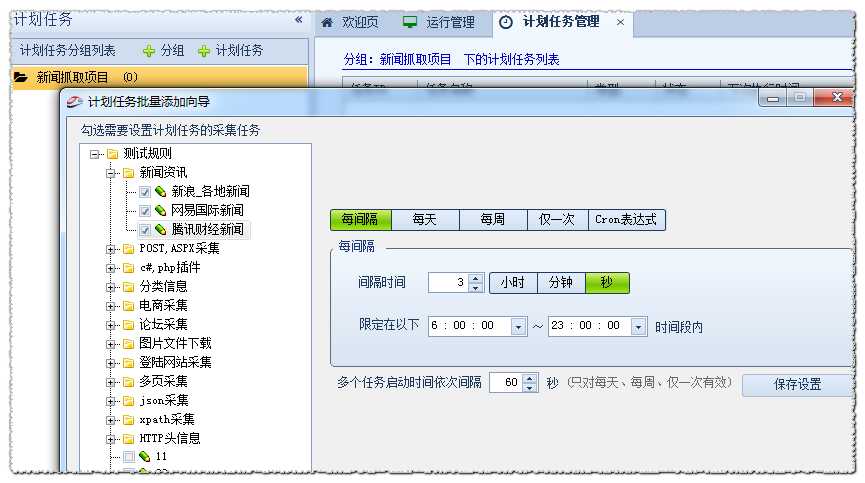Check the checkbox for task 11
This screenshot has width=865, height=483.
coord(129,457)
